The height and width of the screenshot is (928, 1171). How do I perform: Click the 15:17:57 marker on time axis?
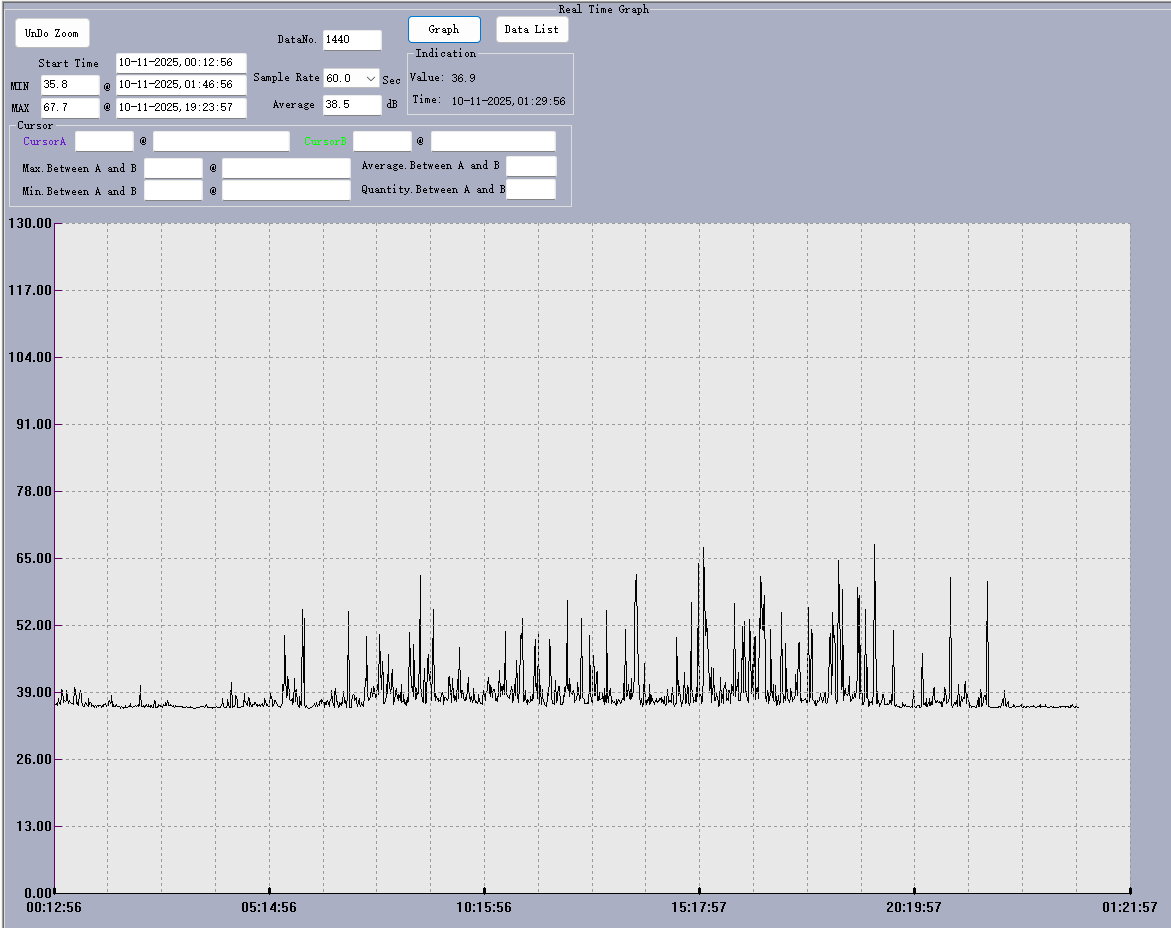699,907
